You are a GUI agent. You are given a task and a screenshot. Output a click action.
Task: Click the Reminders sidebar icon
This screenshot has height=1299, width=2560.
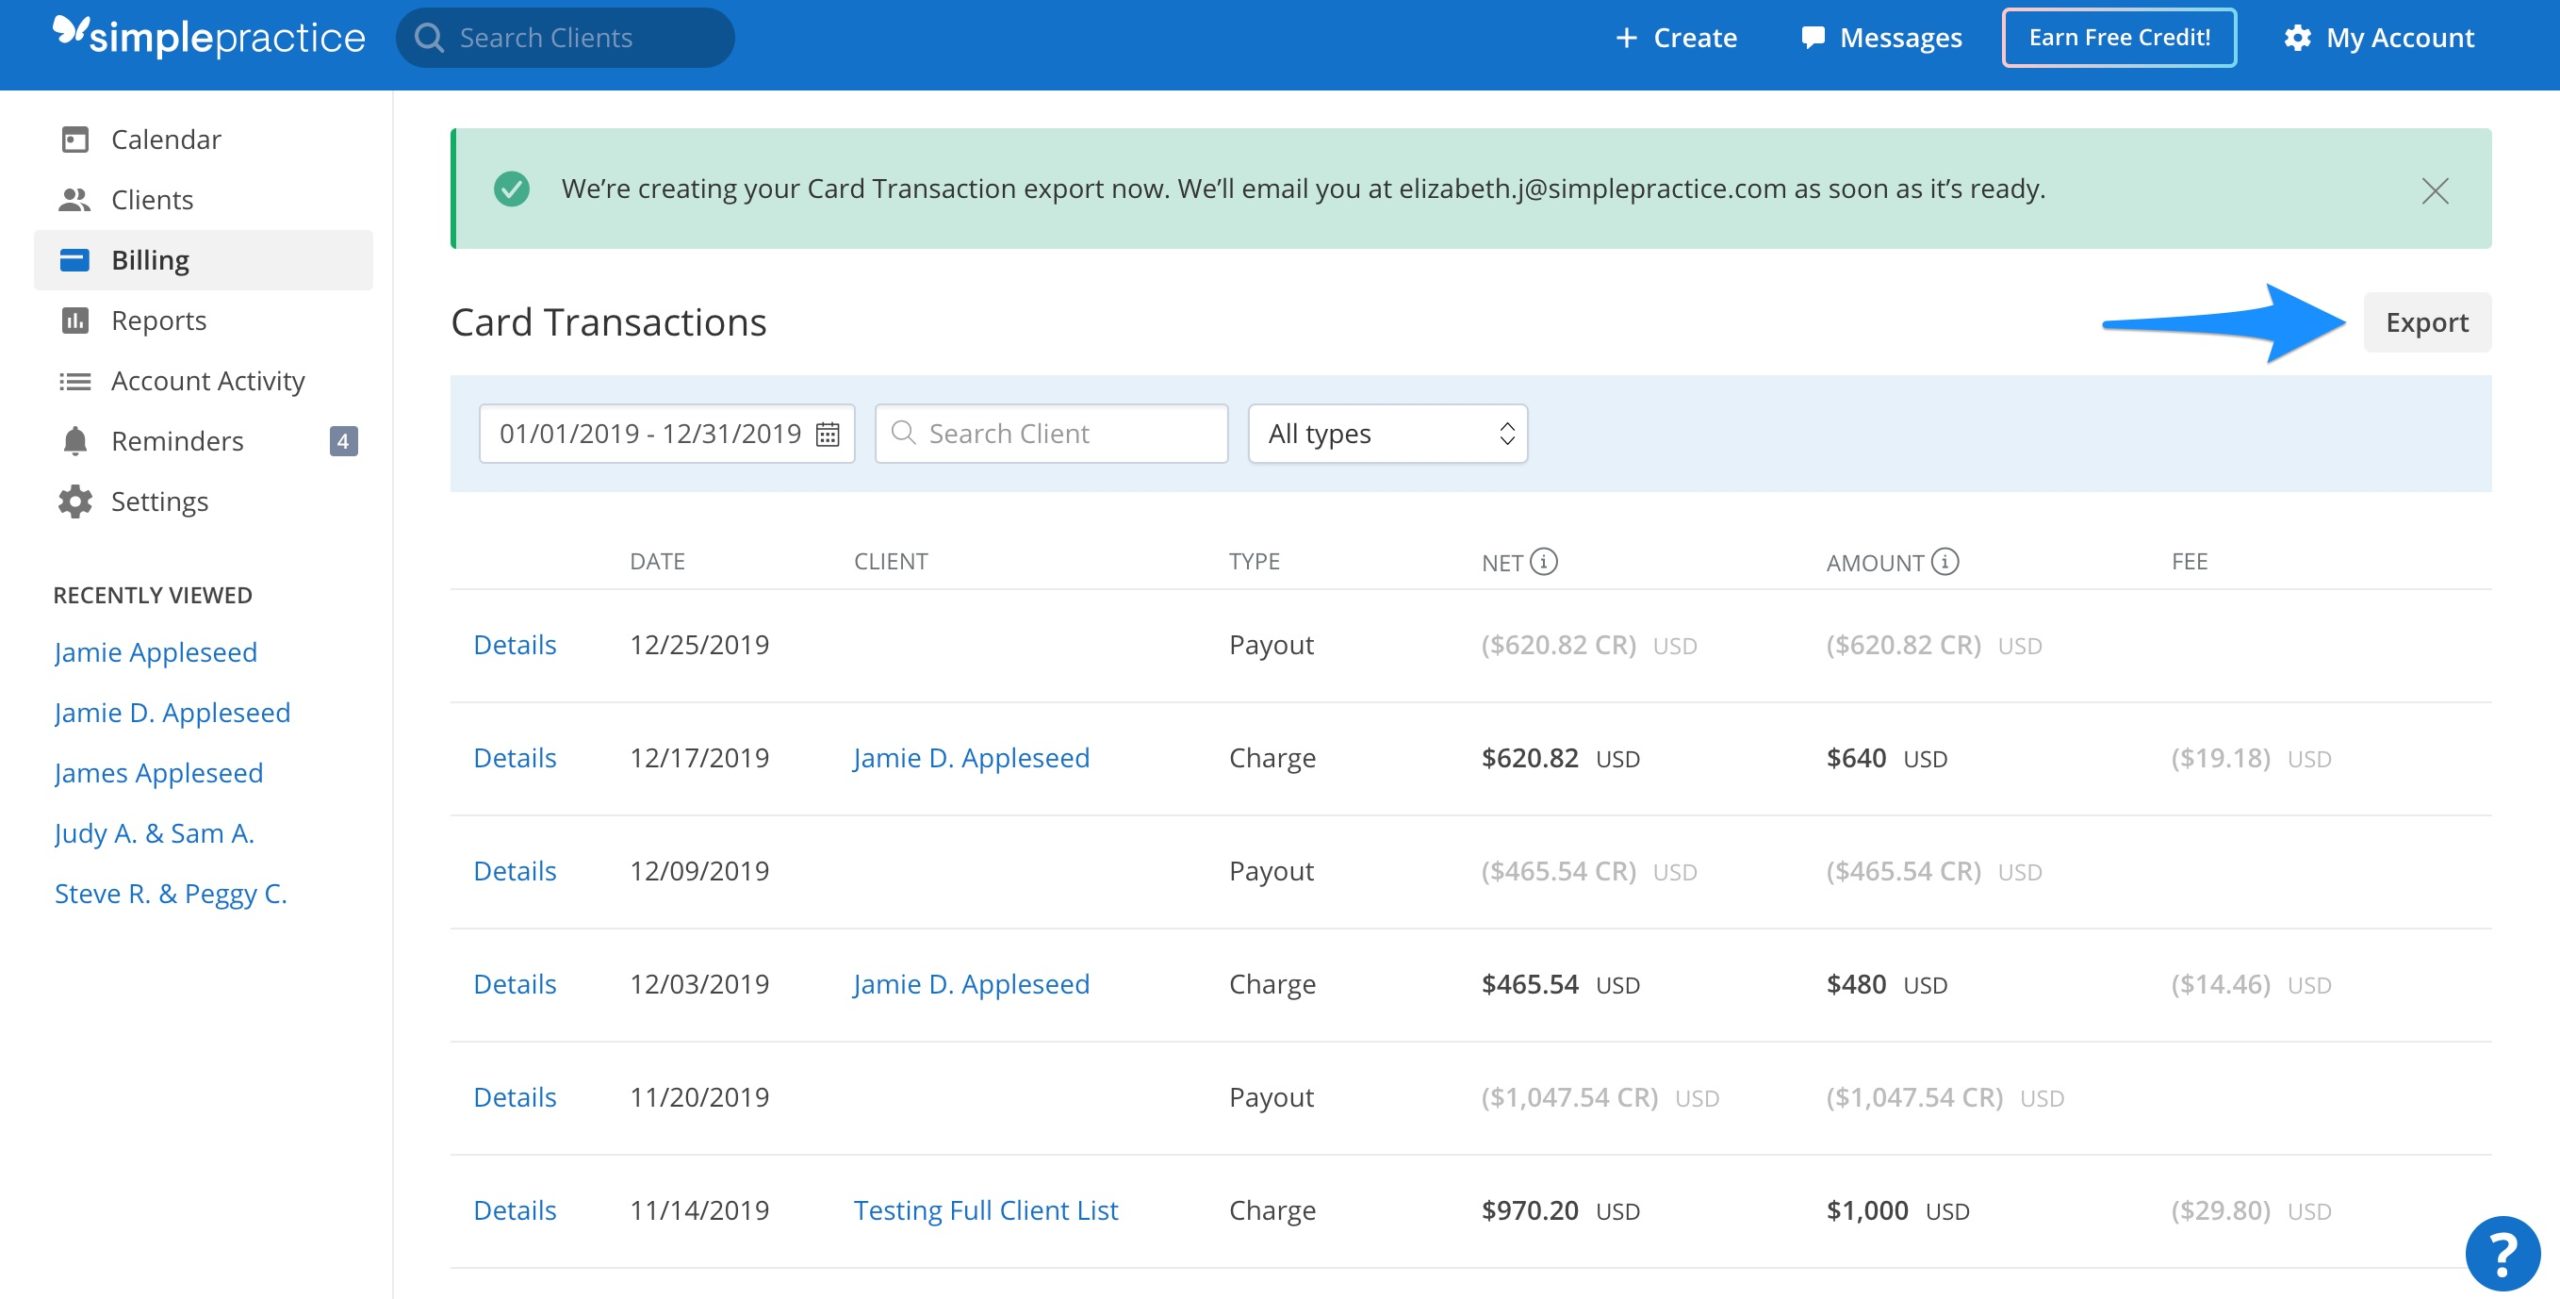click(x=76, y=437)
